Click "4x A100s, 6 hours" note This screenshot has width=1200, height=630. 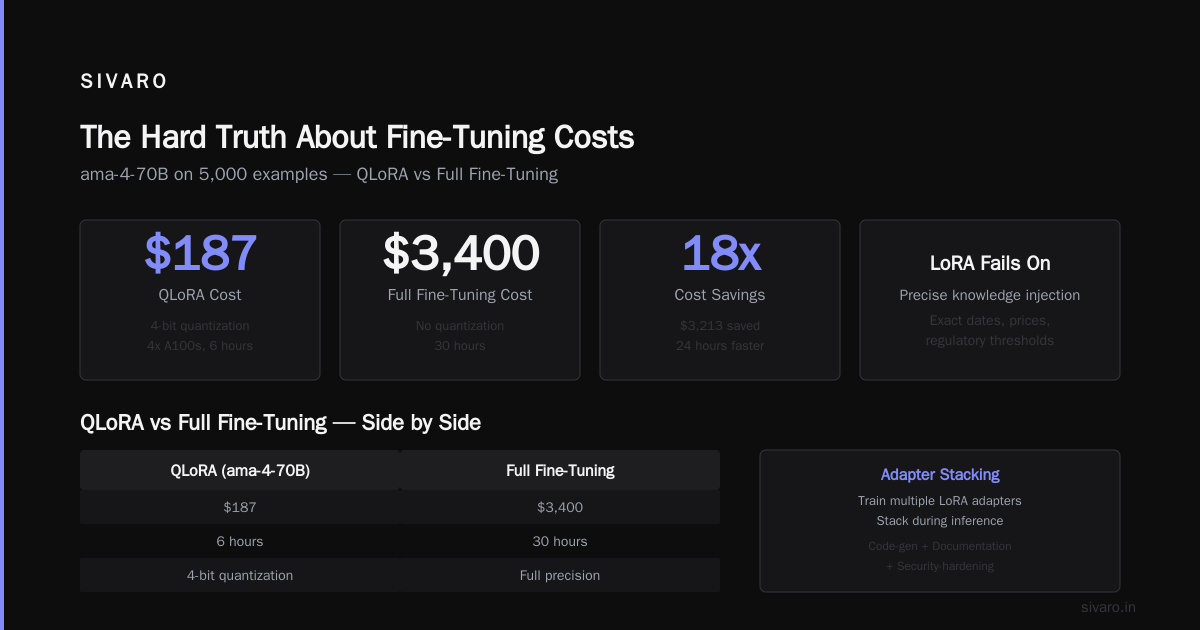(200, 346)
